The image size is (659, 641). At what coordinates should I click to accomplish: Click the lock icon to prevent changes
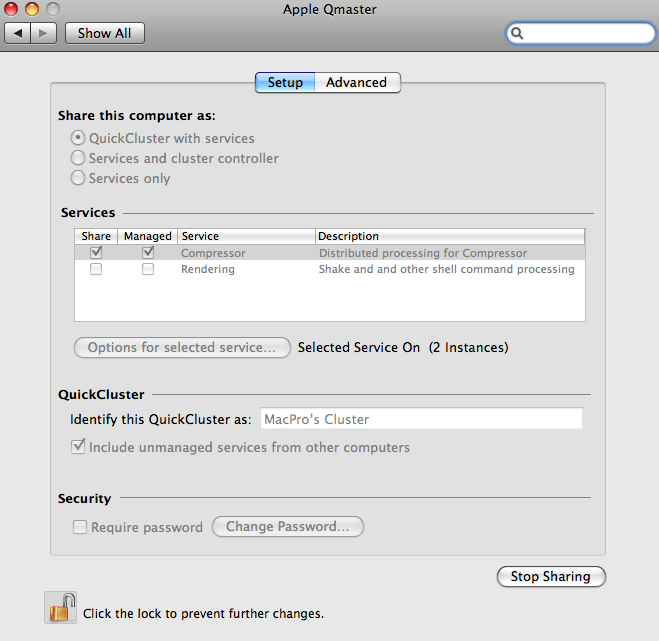click(x=61, y=607)
